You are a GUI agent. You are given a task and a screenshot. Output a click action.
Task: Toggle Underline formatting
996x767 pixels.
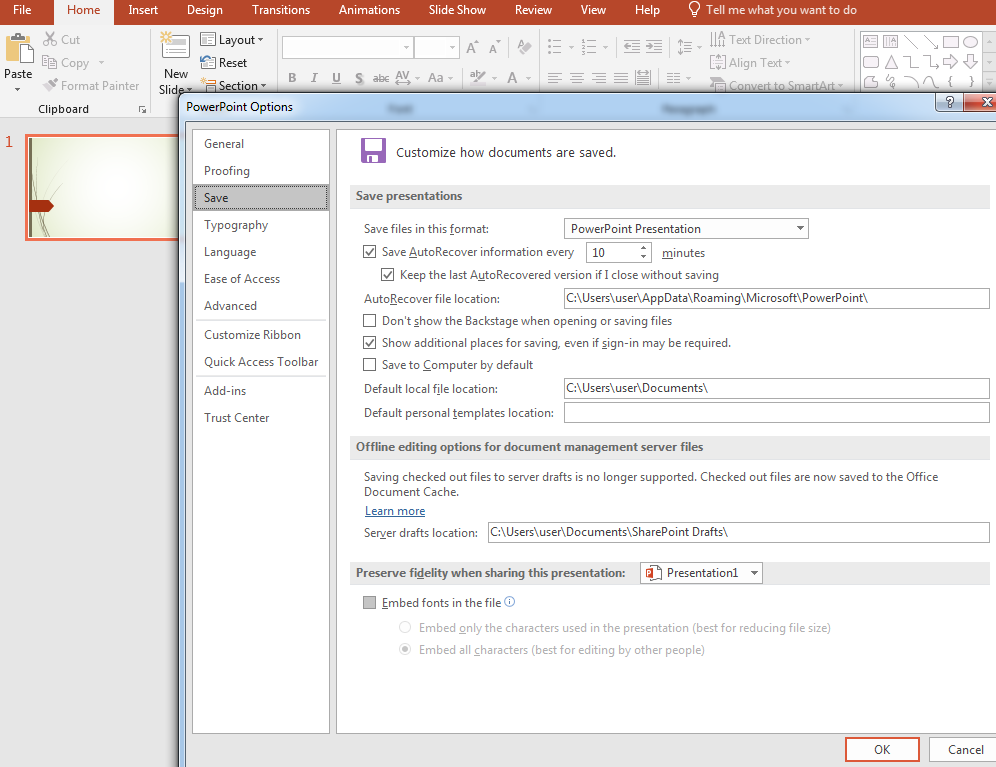coord(336,78)
